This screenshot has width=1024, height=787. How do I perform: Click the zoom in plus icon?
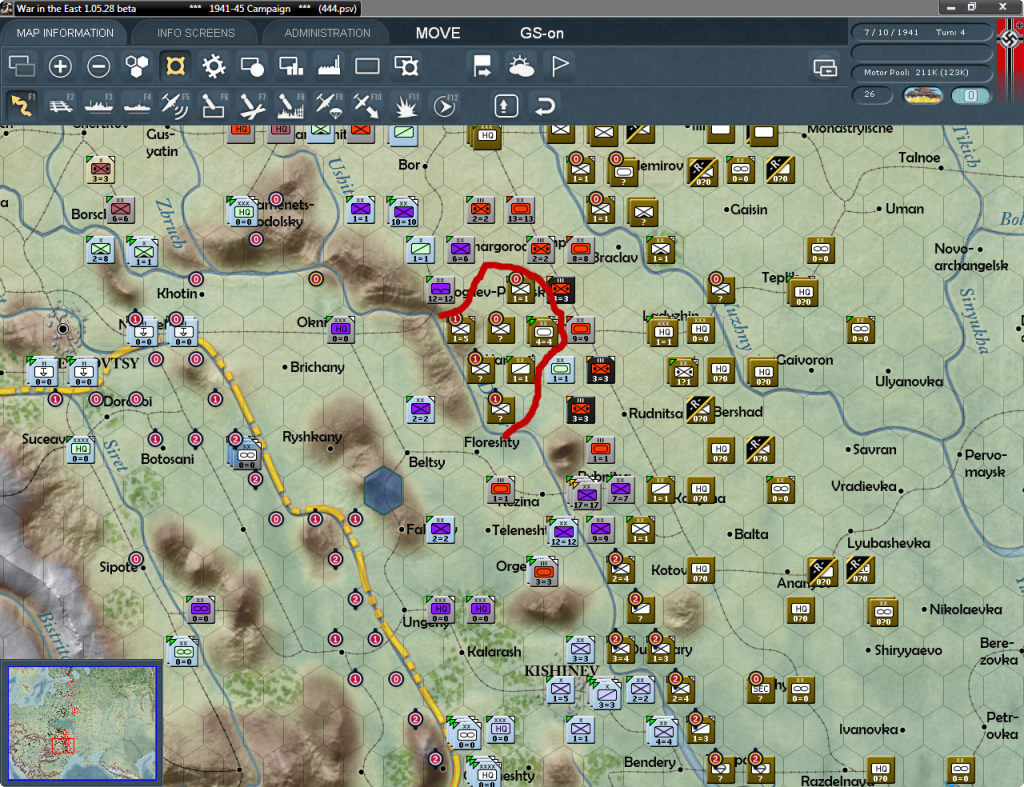click(60, 66)
